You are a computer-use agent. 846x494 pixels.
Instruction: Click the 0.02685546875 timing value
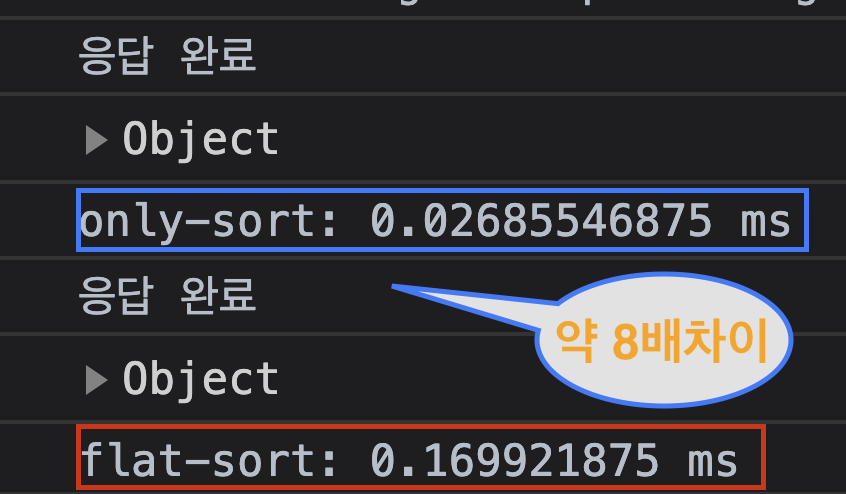[541, 221]
